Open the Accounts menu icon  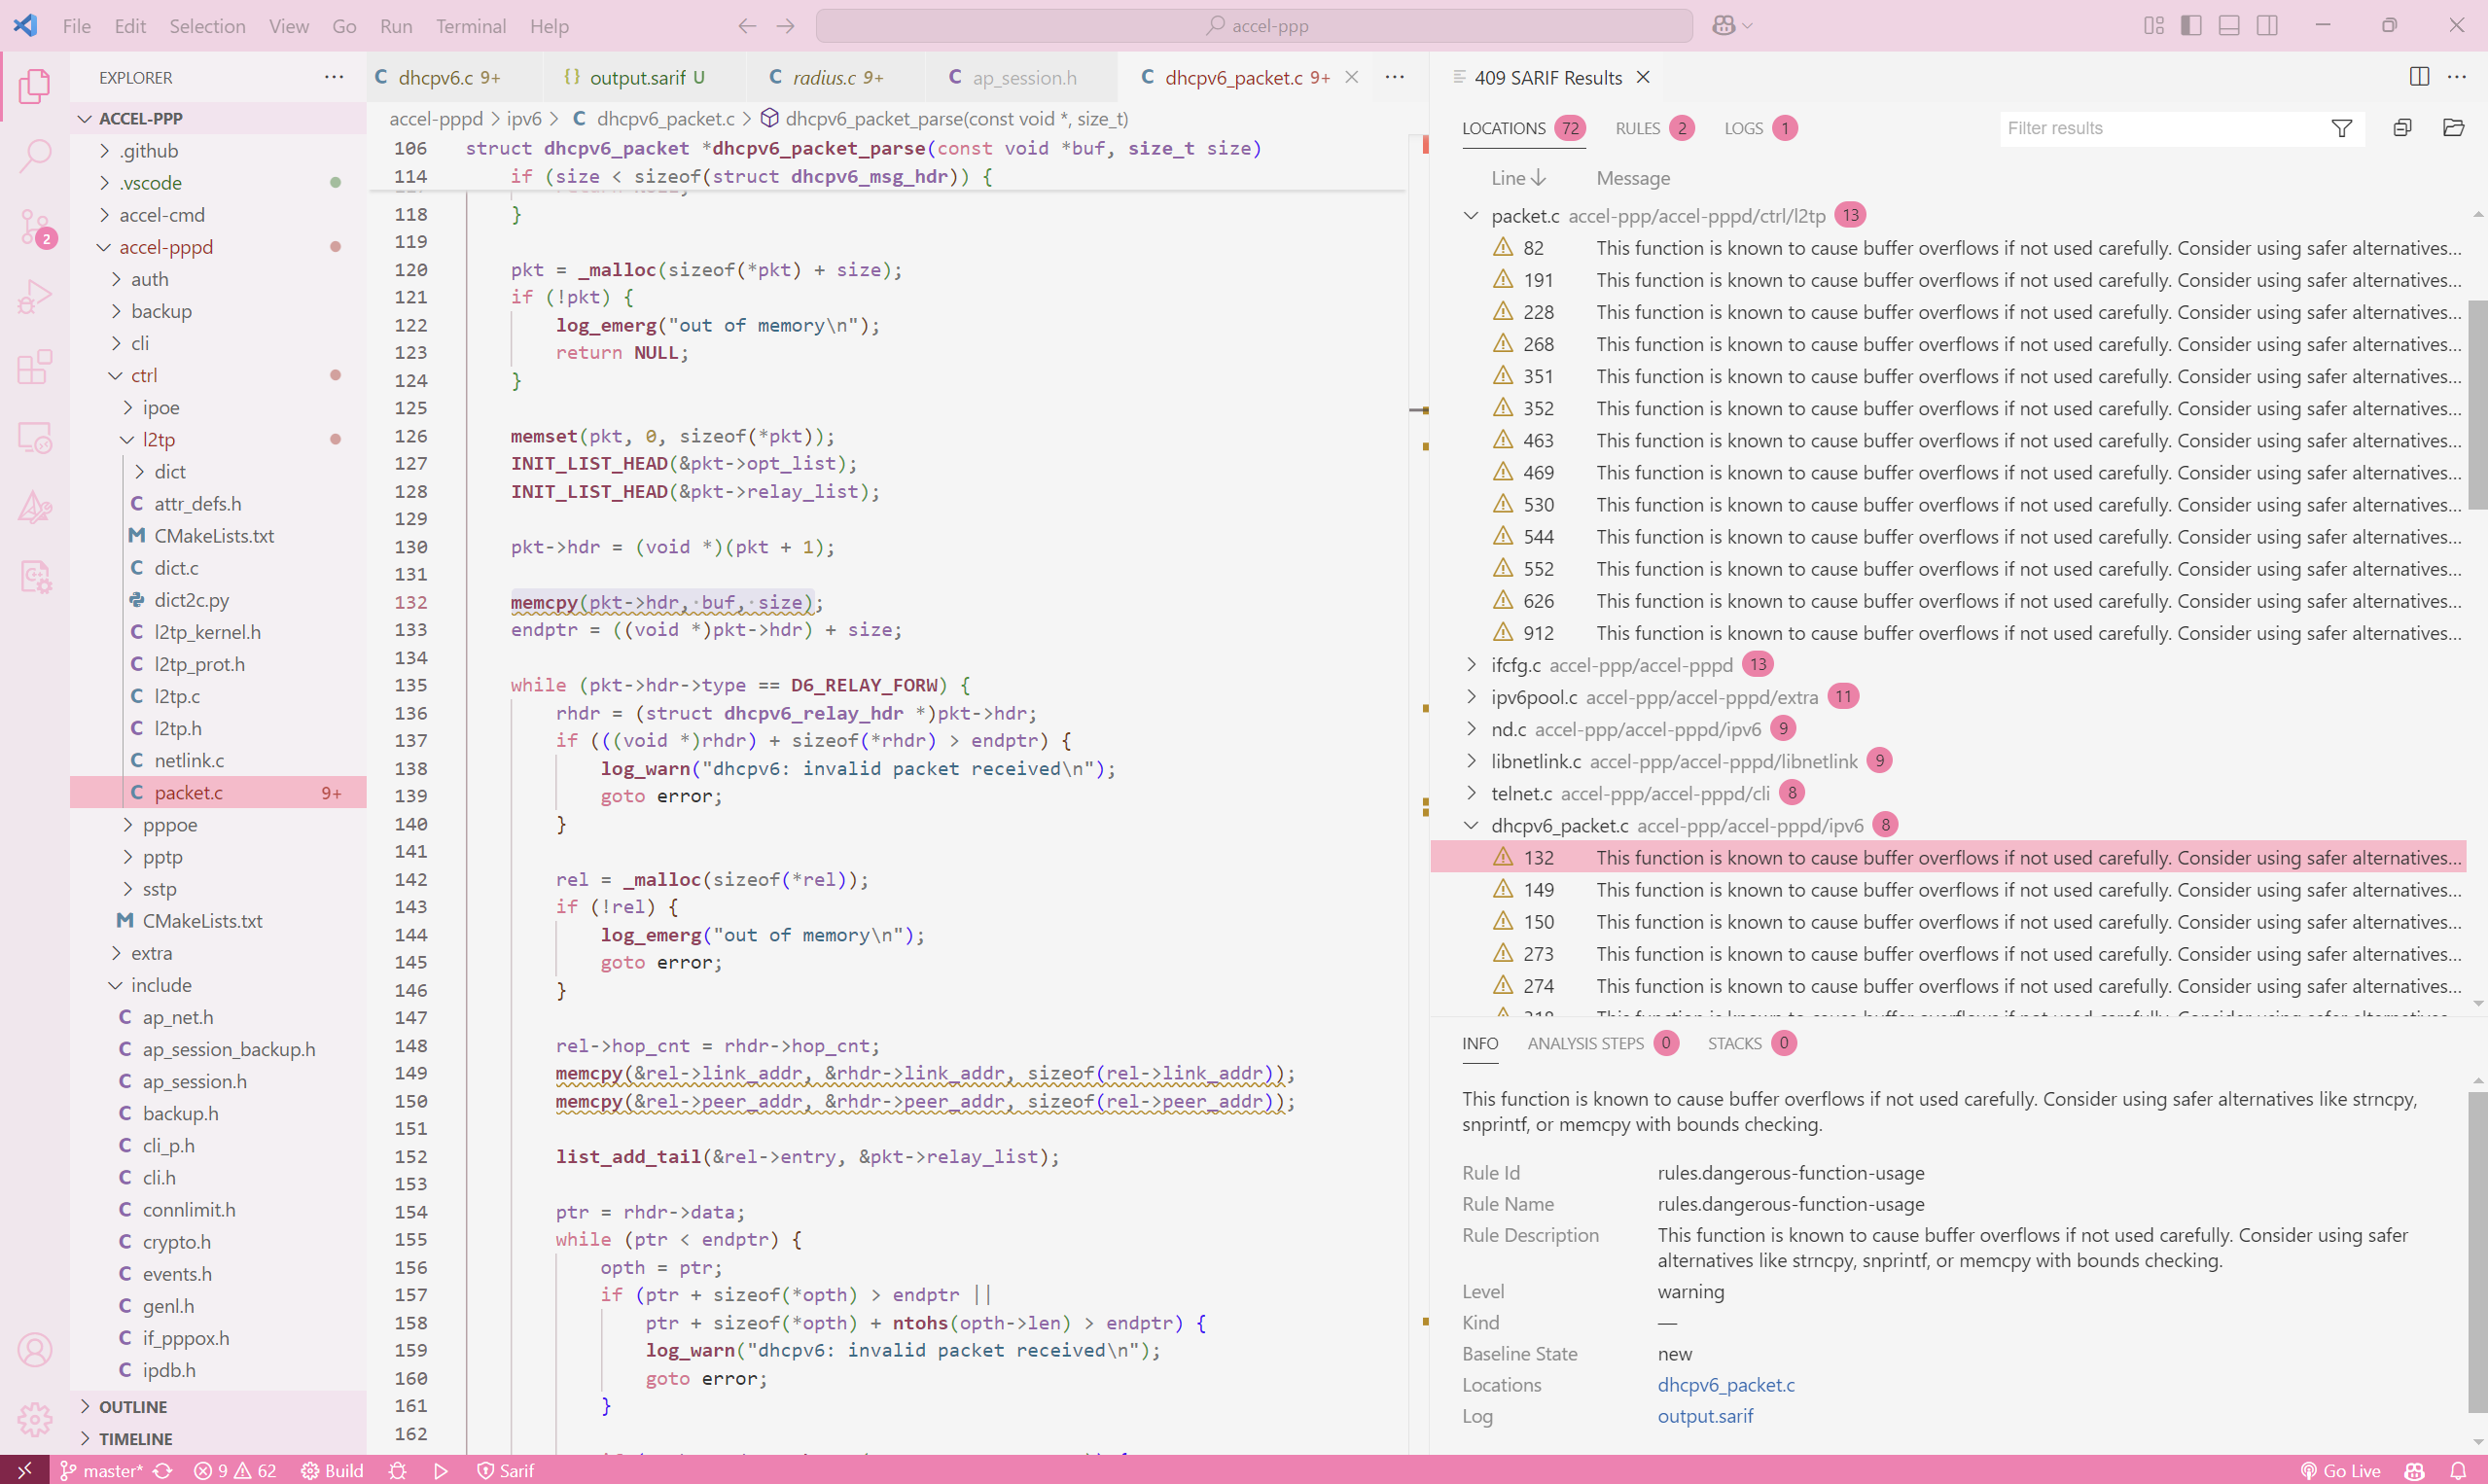[35, 1350]
